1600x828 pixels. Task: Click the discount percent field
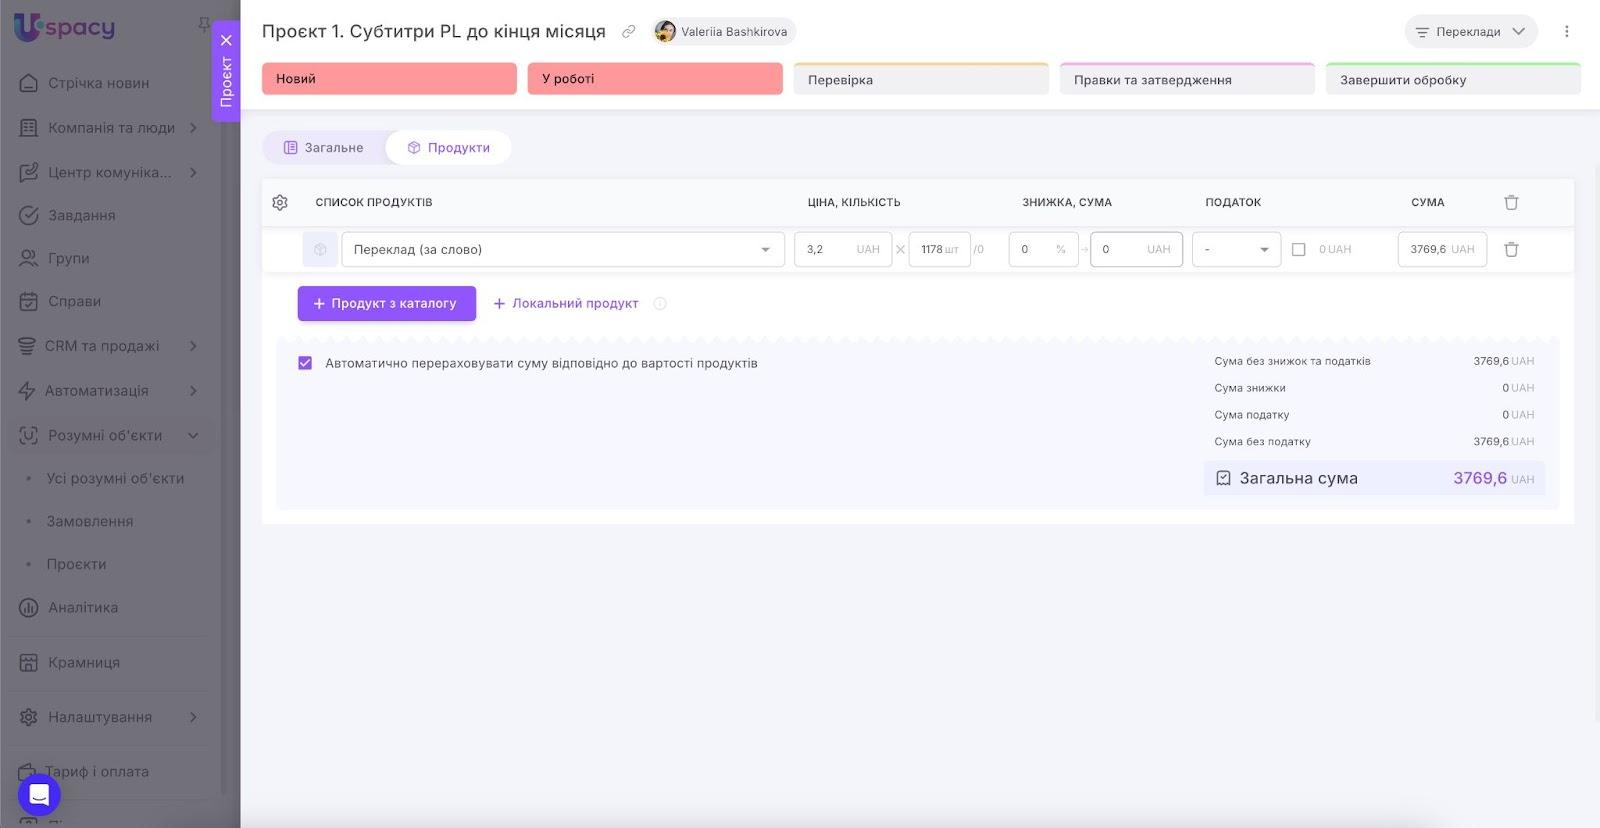(x=1043, y=249)
